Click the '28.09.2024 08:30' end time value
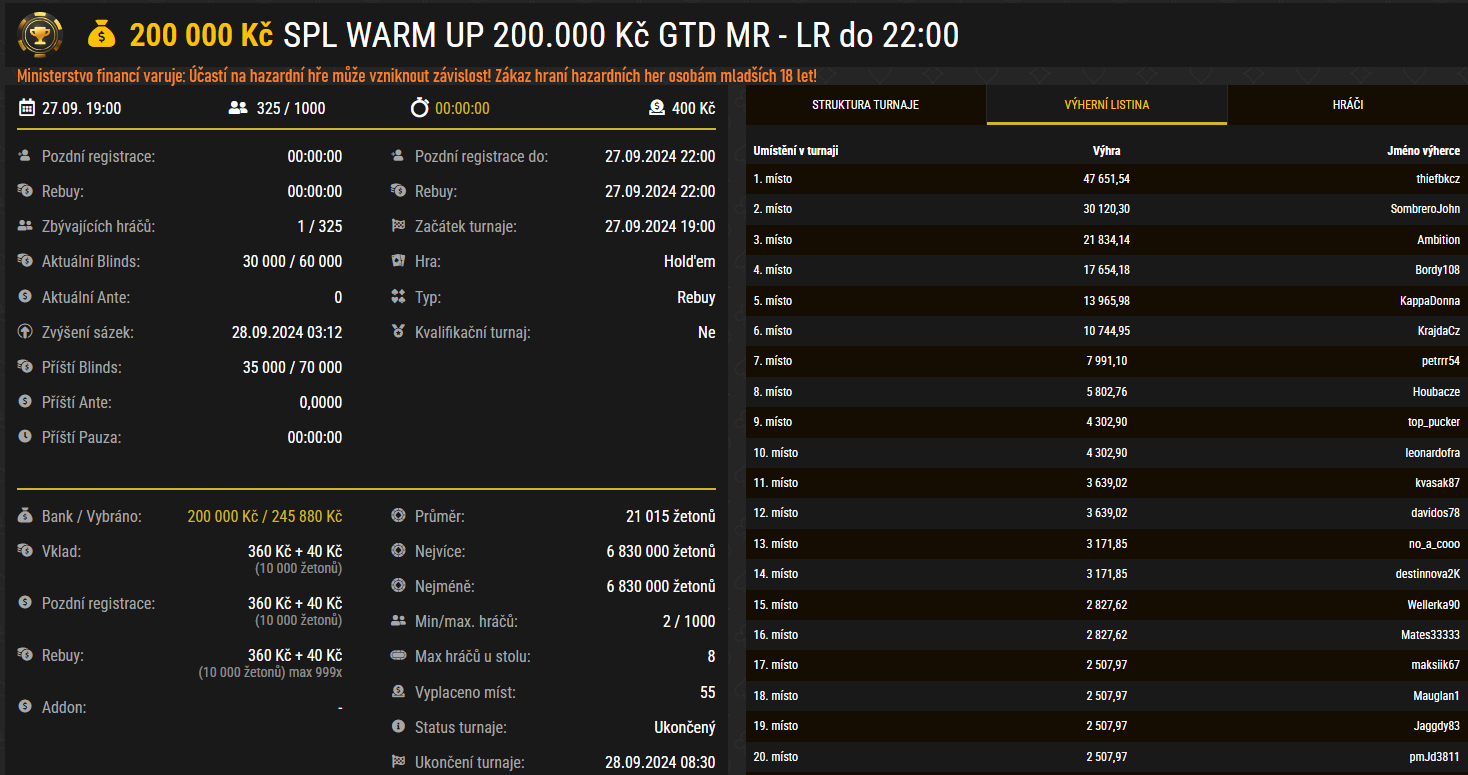 click(660, 762)
